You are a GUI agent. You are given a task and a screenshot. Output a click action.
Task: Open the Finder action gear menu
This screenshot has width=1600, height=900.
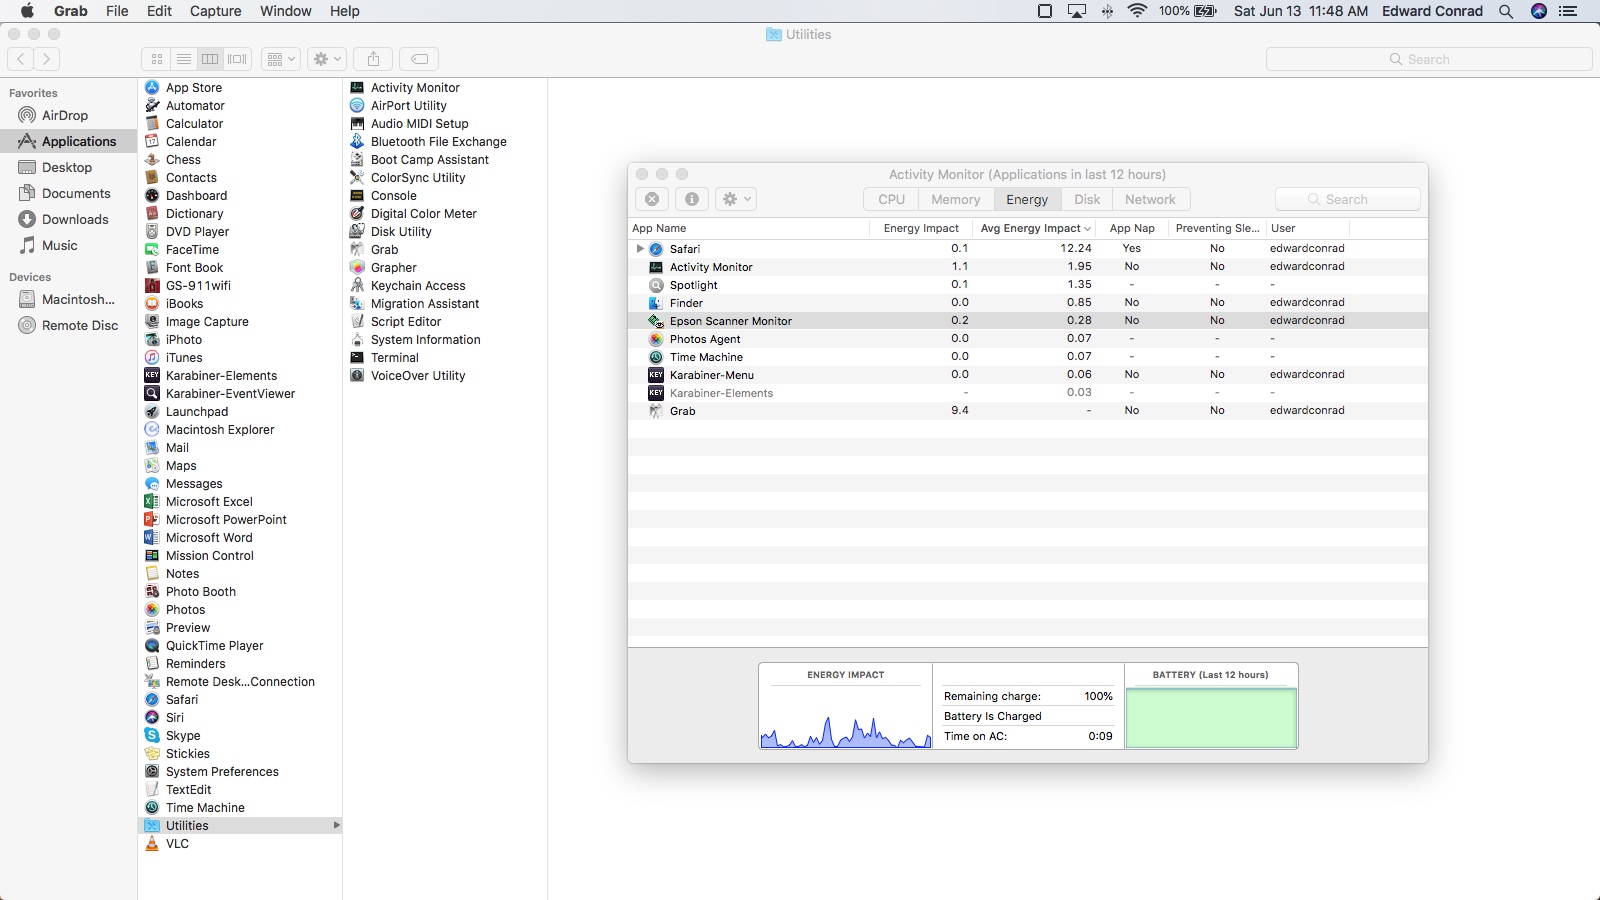(x=327, y=59)
